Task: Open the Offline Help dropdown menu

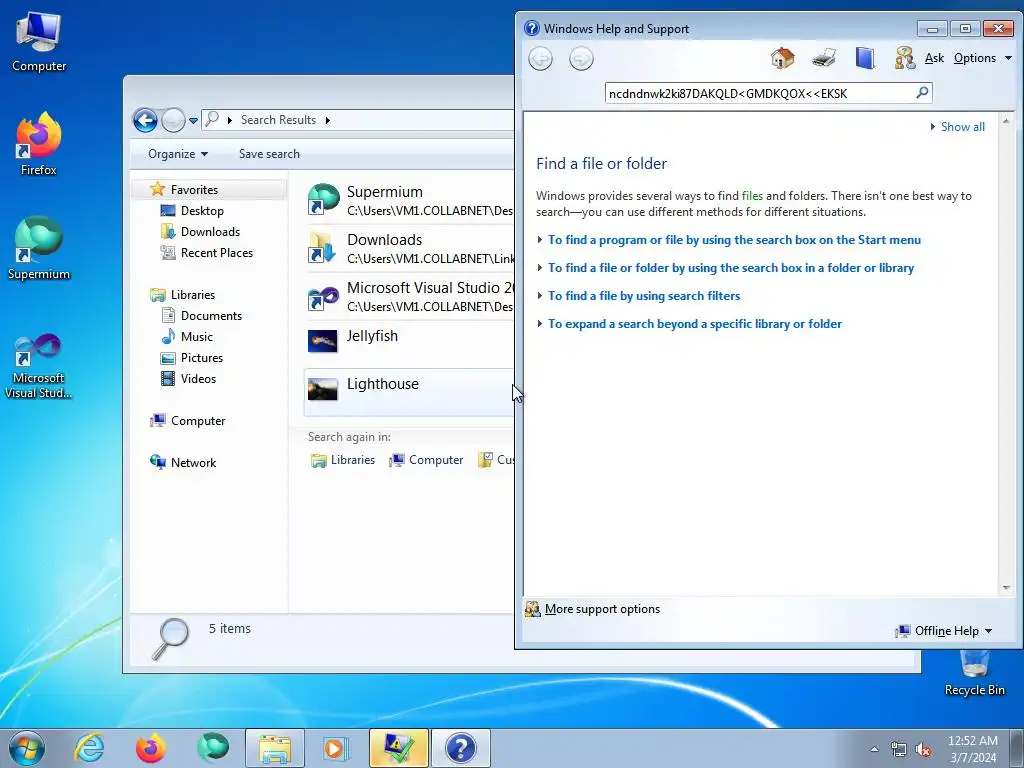Action: tap(944, 631)
